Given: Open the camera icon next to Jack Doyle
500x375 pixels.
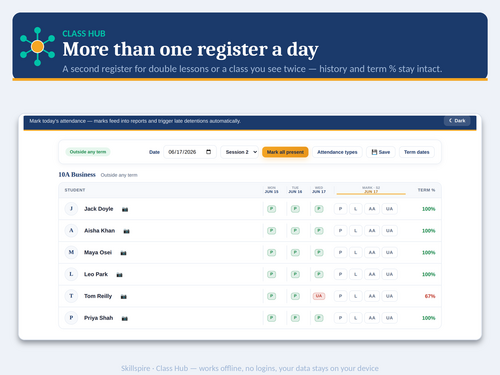Looking at the screenshot, I should (x=125, y=209).
